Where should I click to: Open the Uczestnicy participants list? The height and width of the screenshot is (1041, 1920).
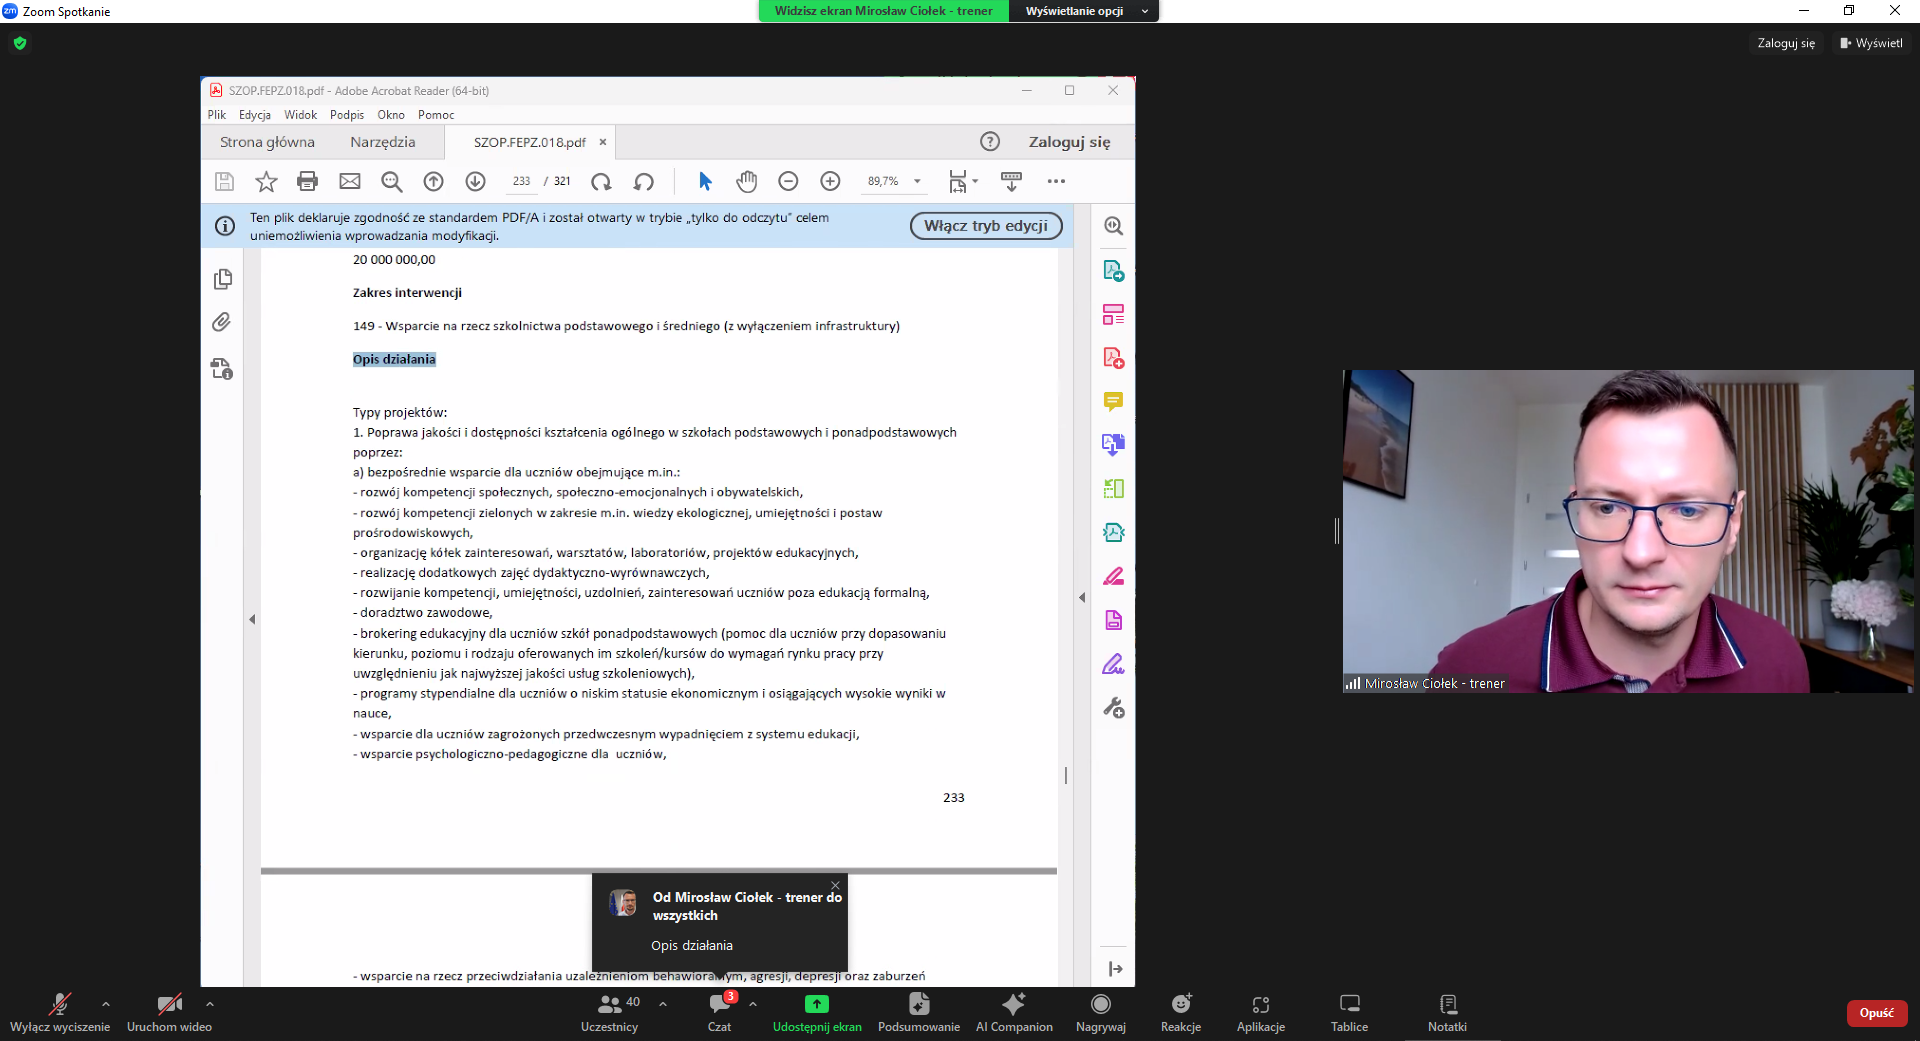[610, 1004]
